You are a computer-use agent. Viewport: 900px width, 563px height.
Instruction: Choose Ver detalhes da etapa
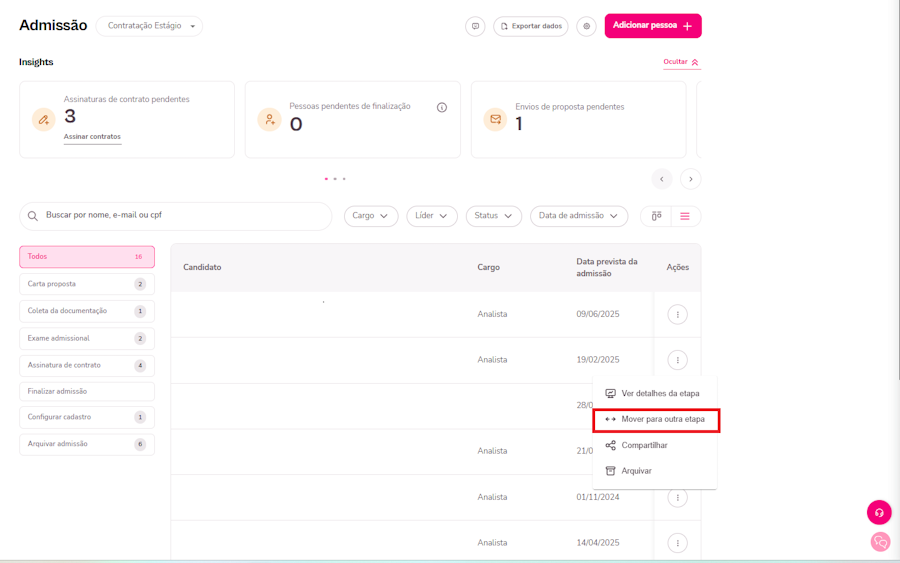click(x=655, y=394)
